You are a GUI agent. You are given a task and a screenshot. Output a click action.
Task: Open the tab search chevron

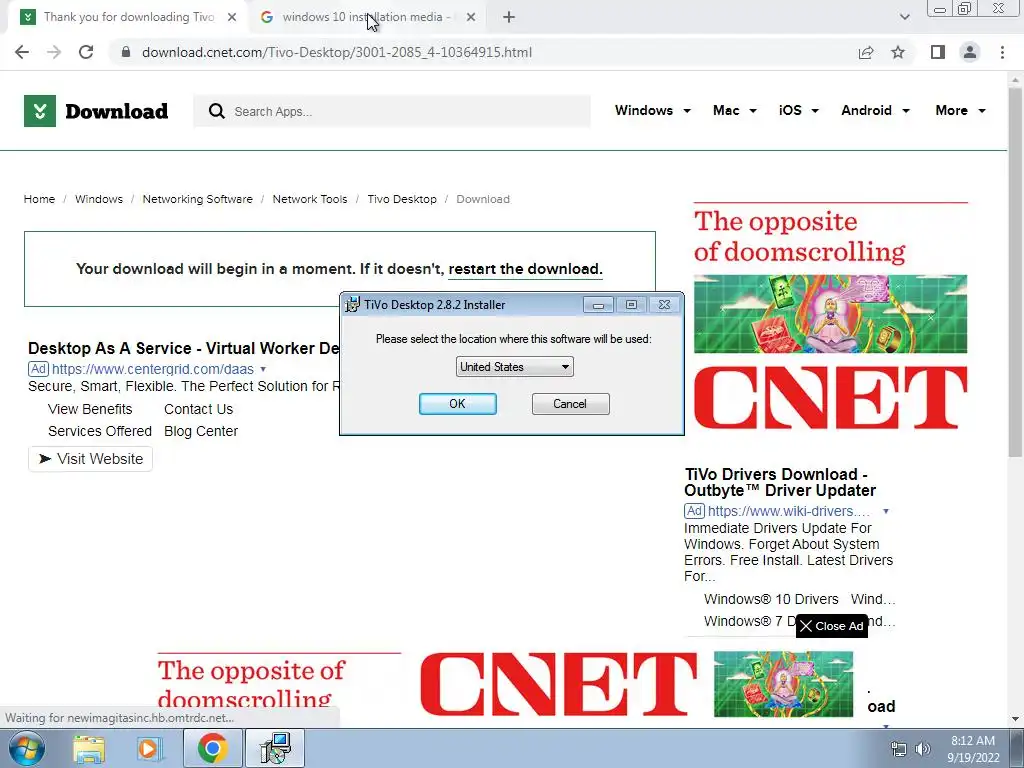[x=904, y=17]
